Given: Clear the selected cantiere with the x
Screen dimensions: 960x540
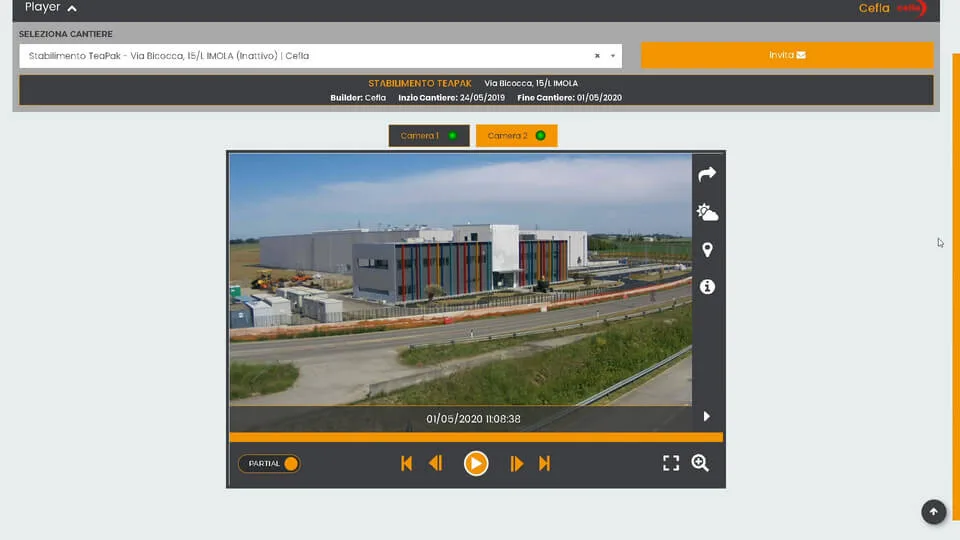Looking at the screenshot, I should [597, 56].
